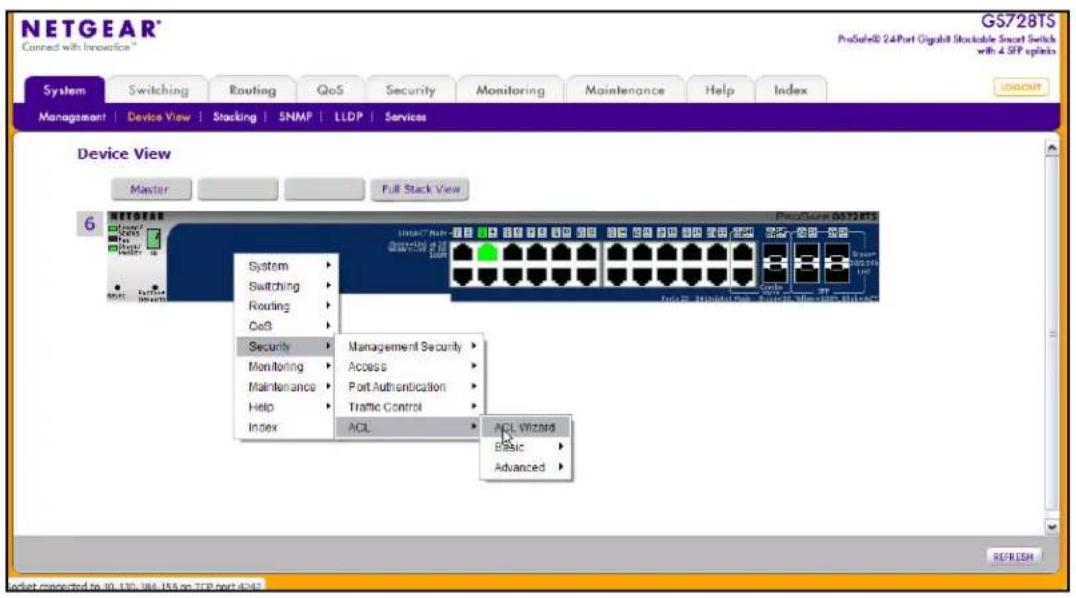Expand arrow beside context menu System
Viewport: 1076px width, 598px height.
(328, 265)
